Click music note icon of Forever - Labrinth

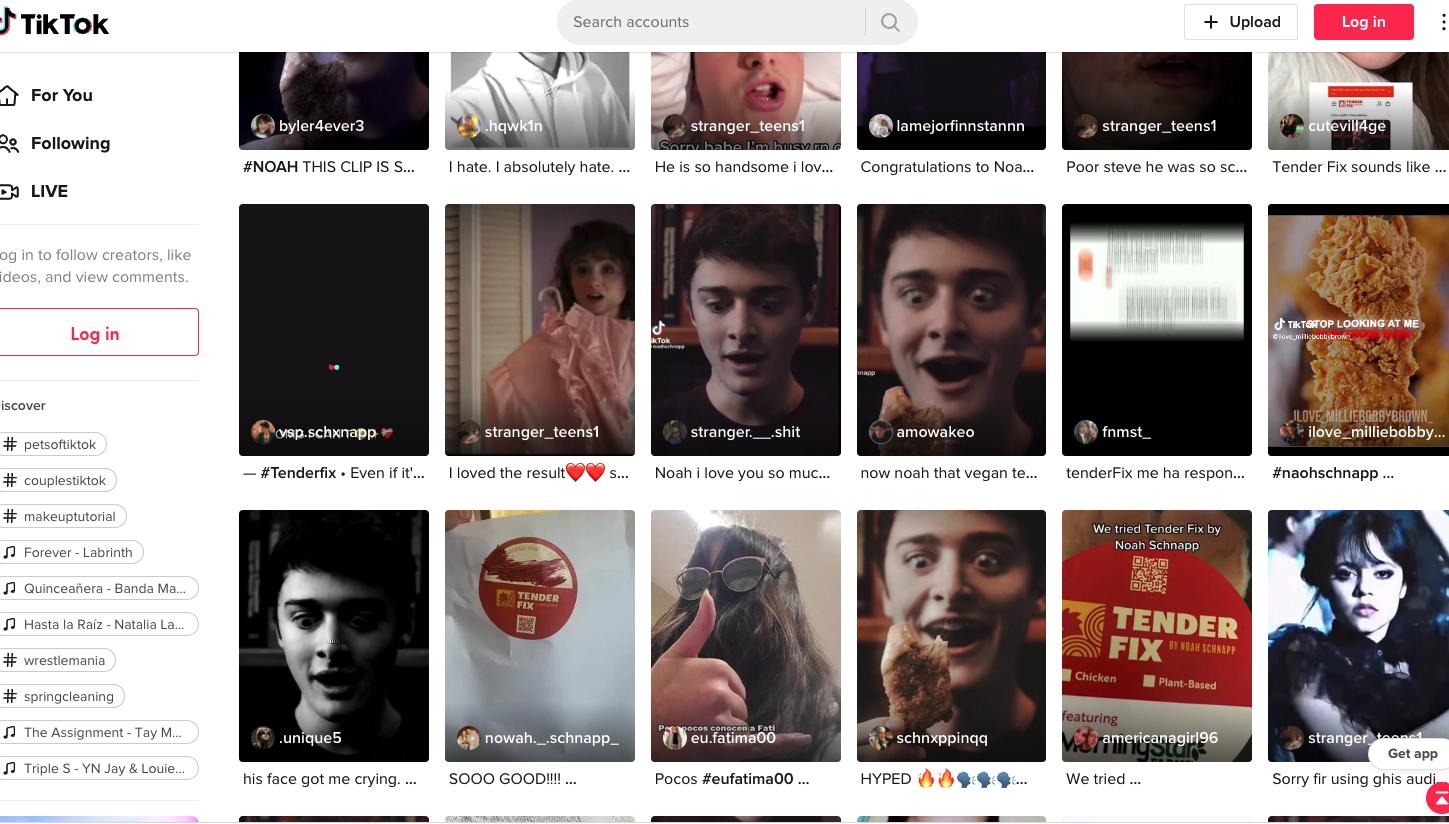coord(10,553)
